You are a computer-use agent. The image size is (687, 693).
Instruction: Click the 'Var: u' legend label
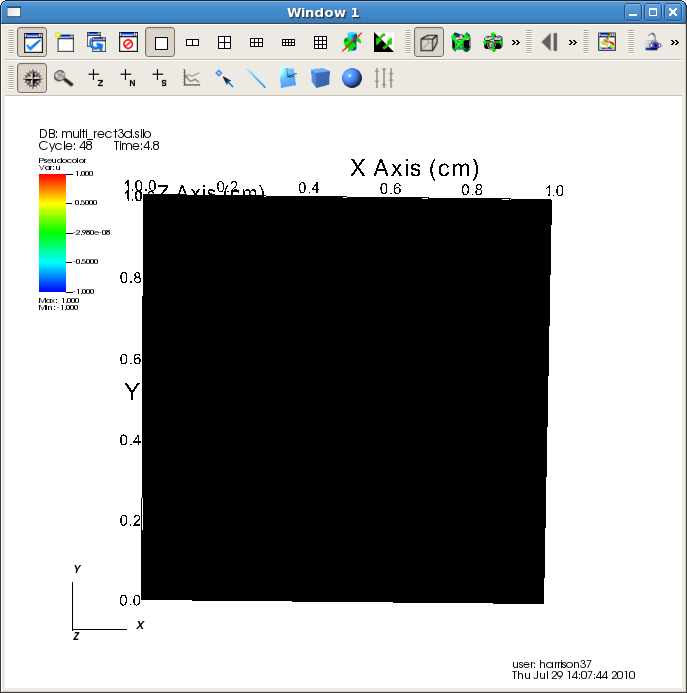pos(50,168)
